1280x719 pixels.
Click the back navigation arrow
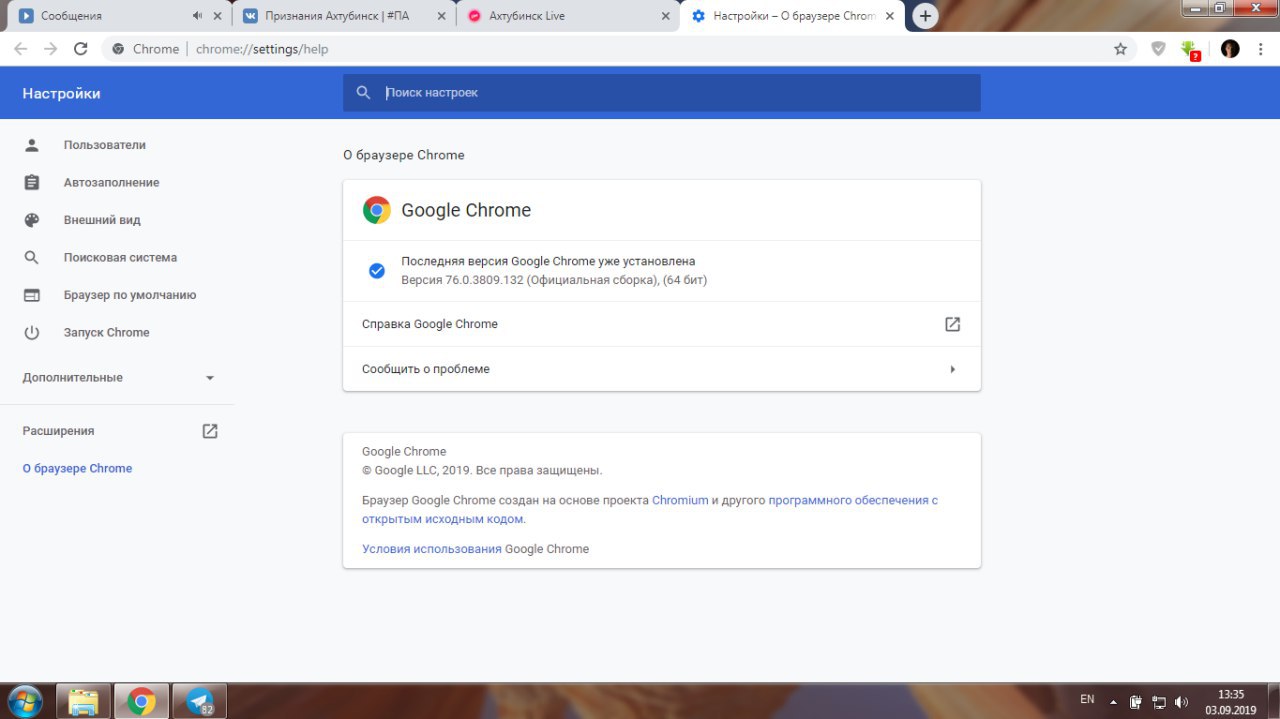[20, 49]
